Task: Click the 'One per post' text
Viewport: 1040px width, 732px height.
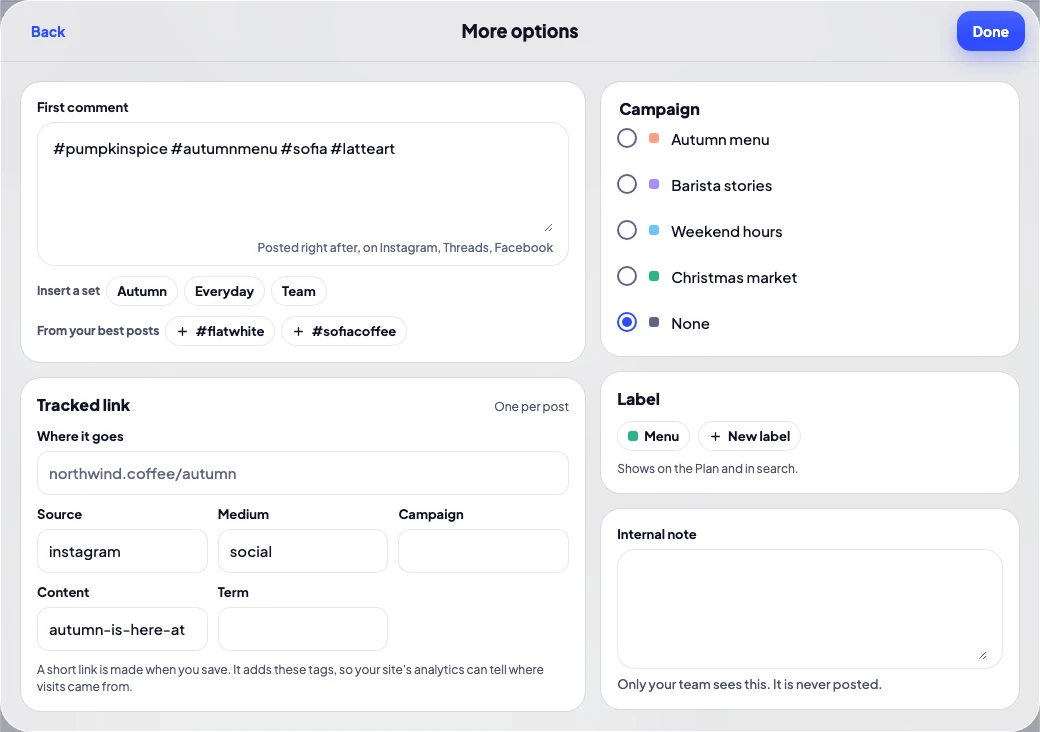Action: (531, 406)
